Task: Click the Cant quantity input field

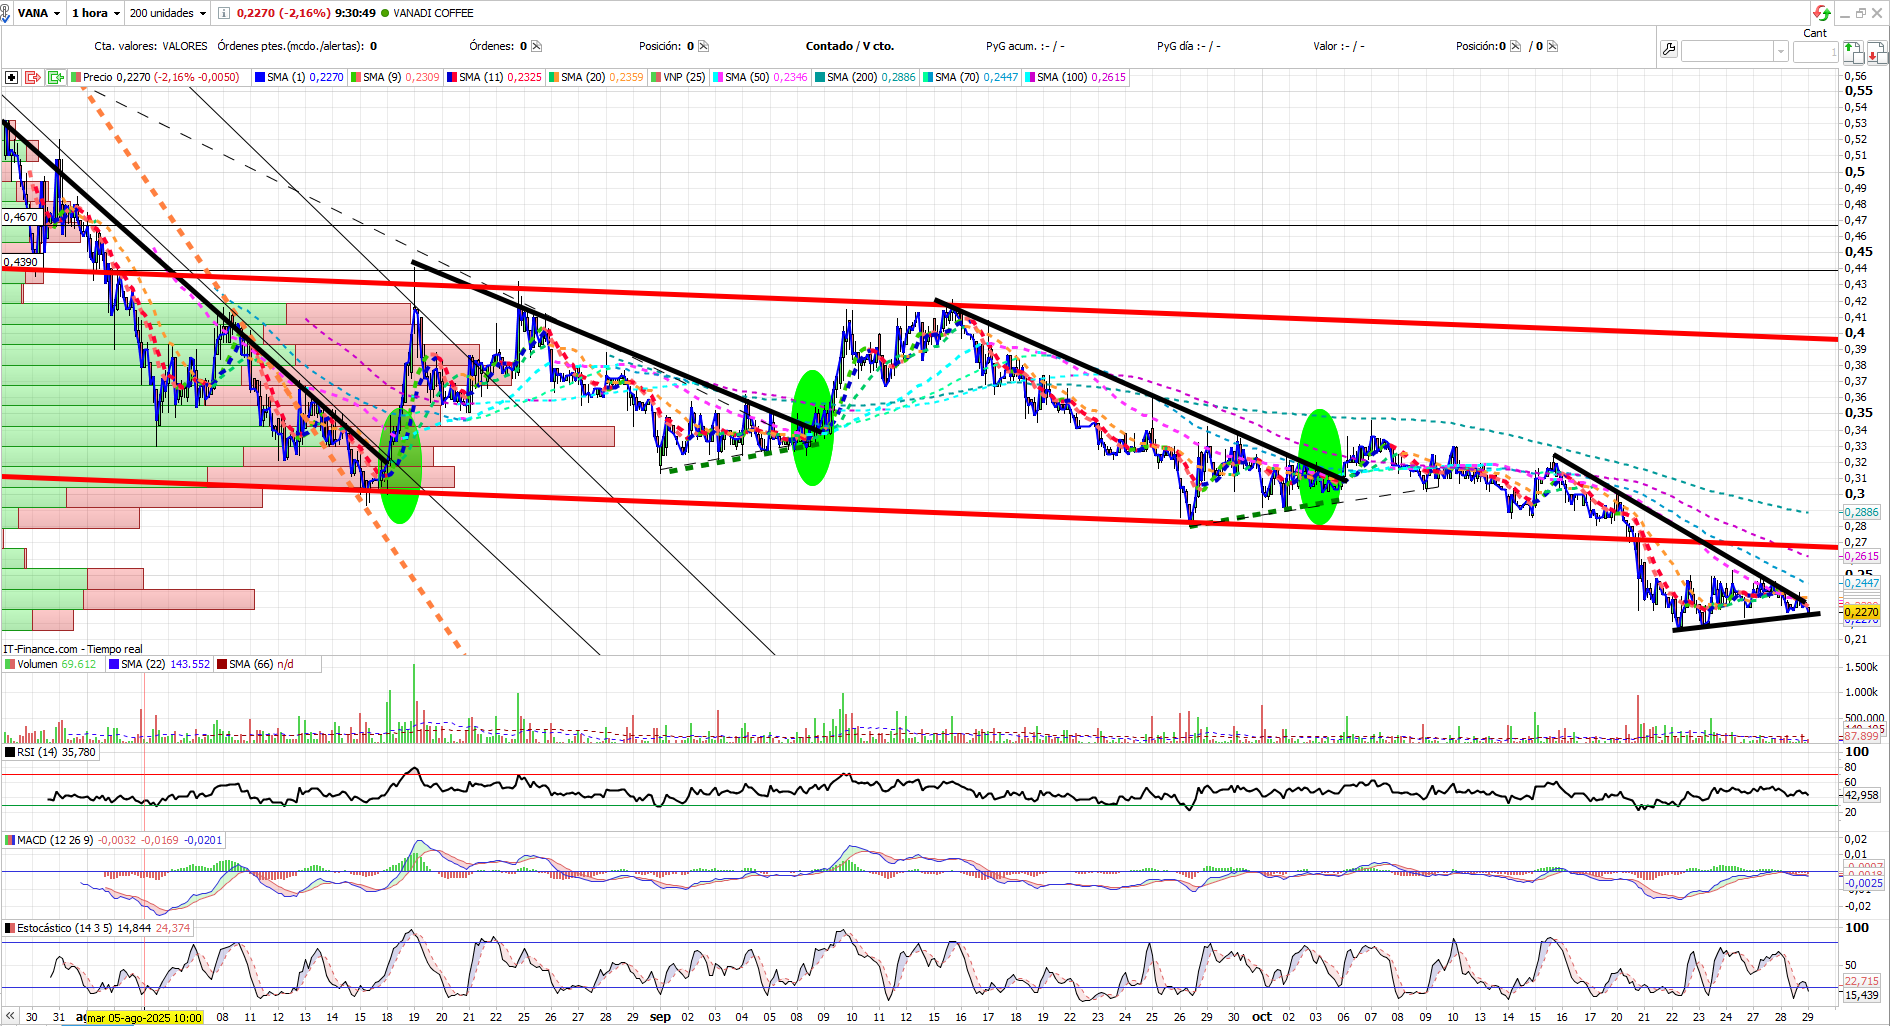Action: click(x=1815, y=51)
